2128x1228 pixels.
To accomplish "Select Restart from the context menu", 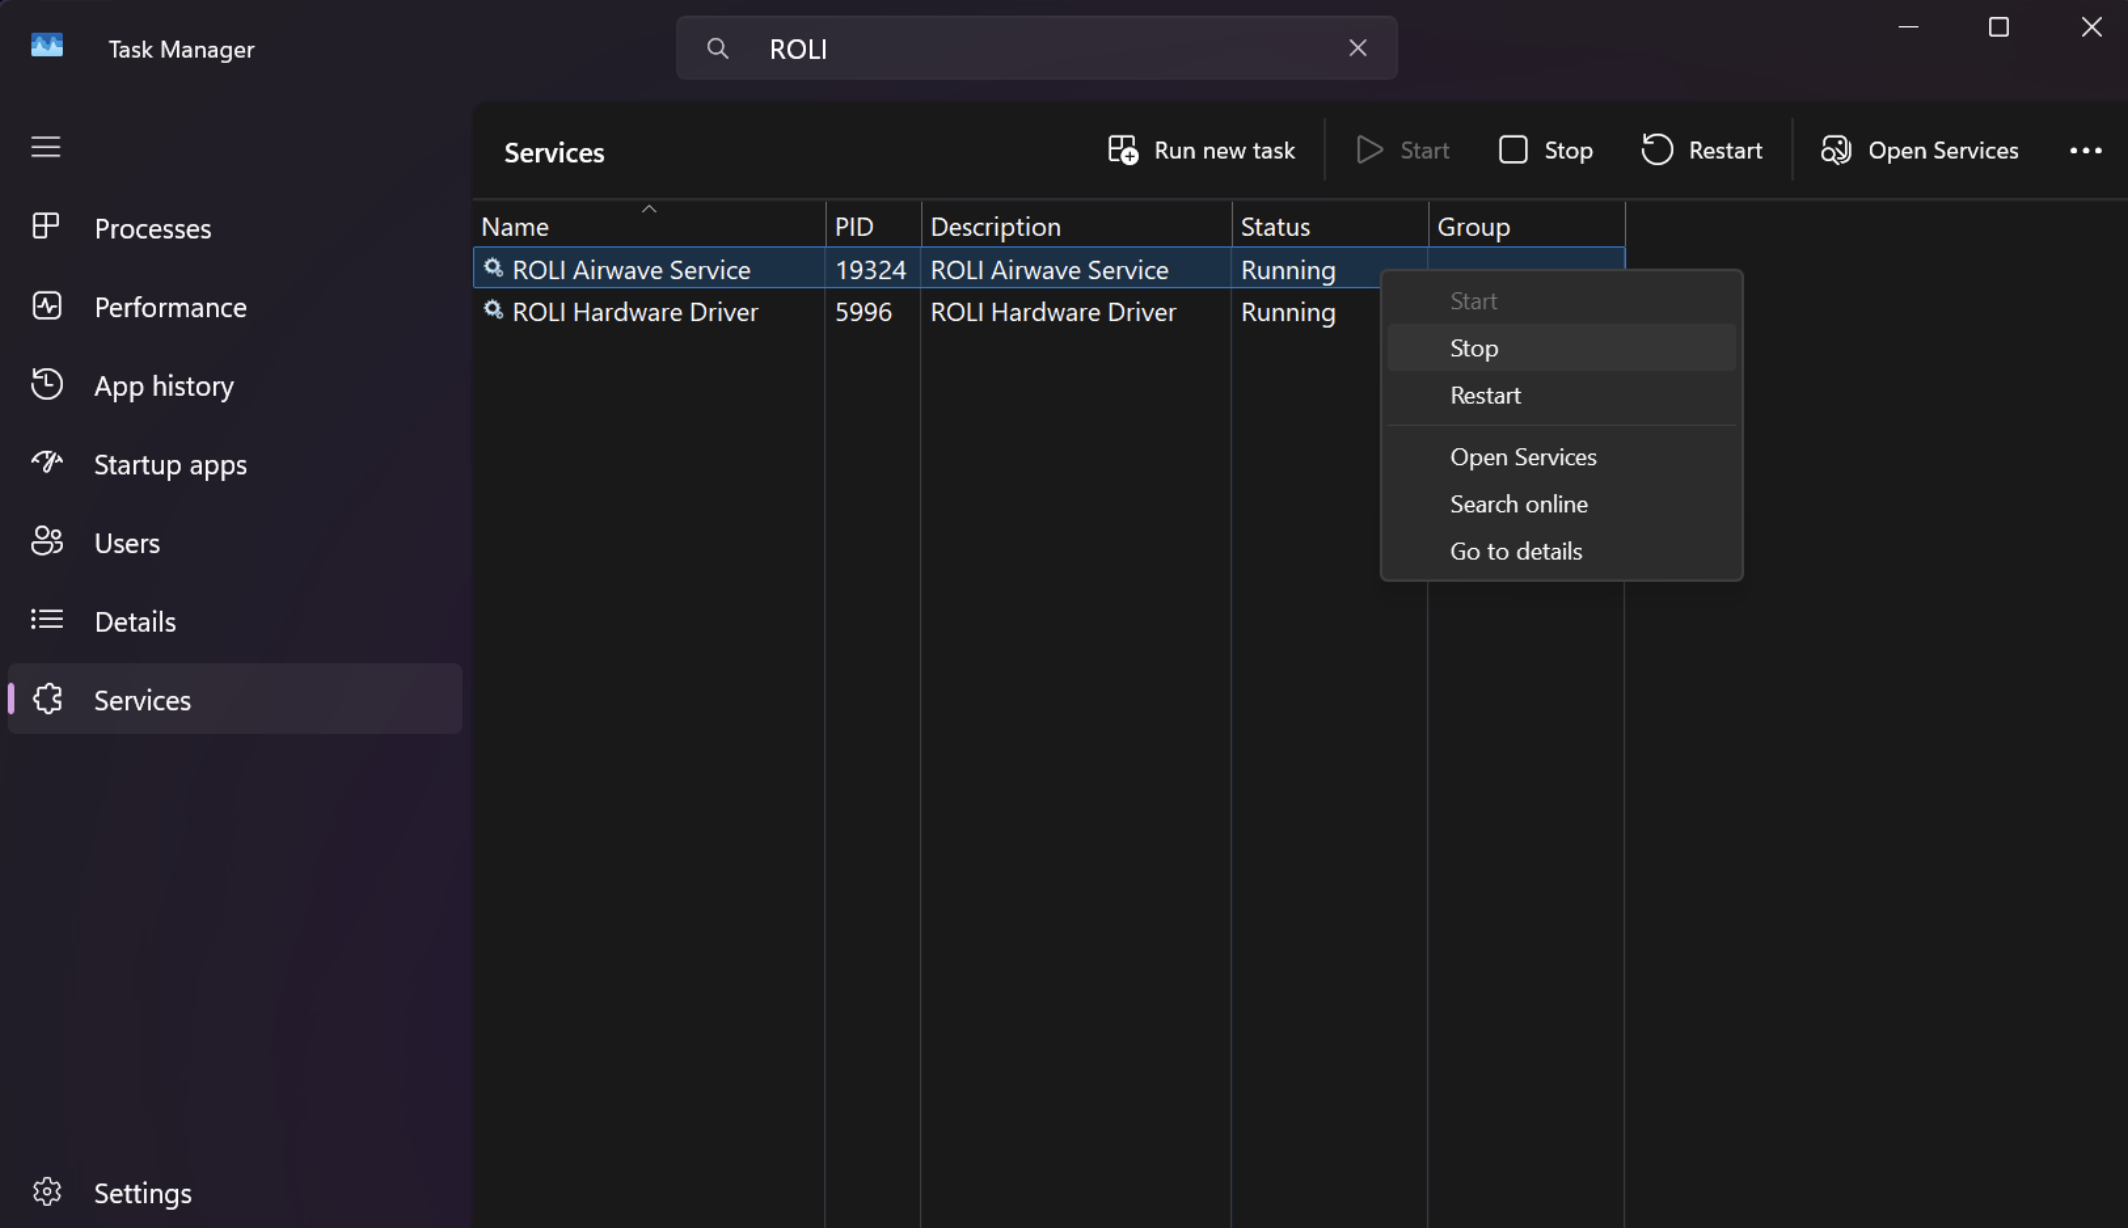I will click(1485, 395).
